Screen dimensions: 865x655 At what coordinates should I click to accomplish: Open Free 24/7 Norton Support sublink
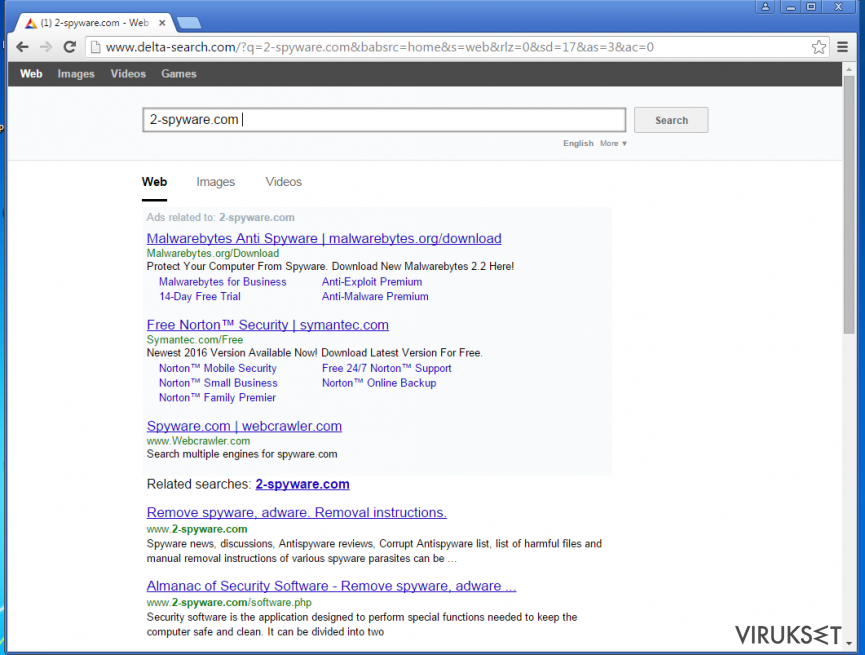(x=387, y=368)
